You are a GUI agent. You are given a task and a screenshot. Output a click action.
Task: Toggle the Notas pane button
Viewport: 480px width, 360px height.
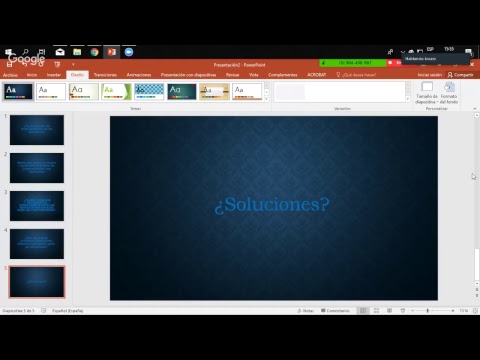(306, 311)
